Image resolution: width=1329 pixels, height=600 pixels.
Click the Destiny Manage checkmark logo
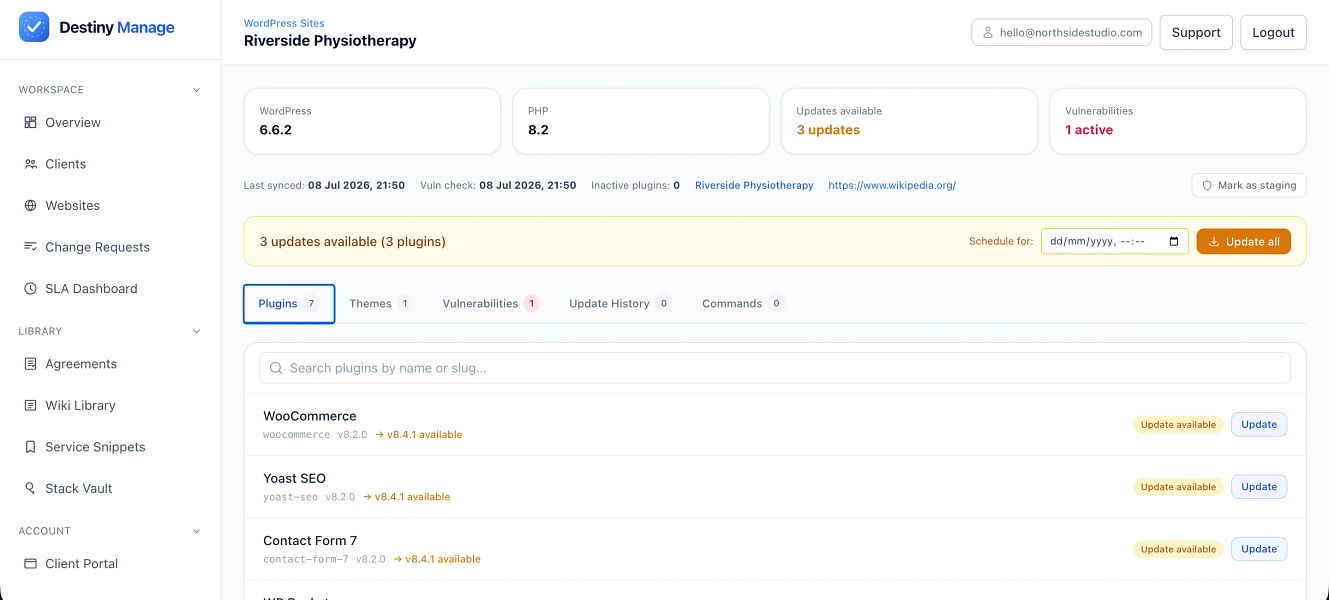click(x=34, y=27)
